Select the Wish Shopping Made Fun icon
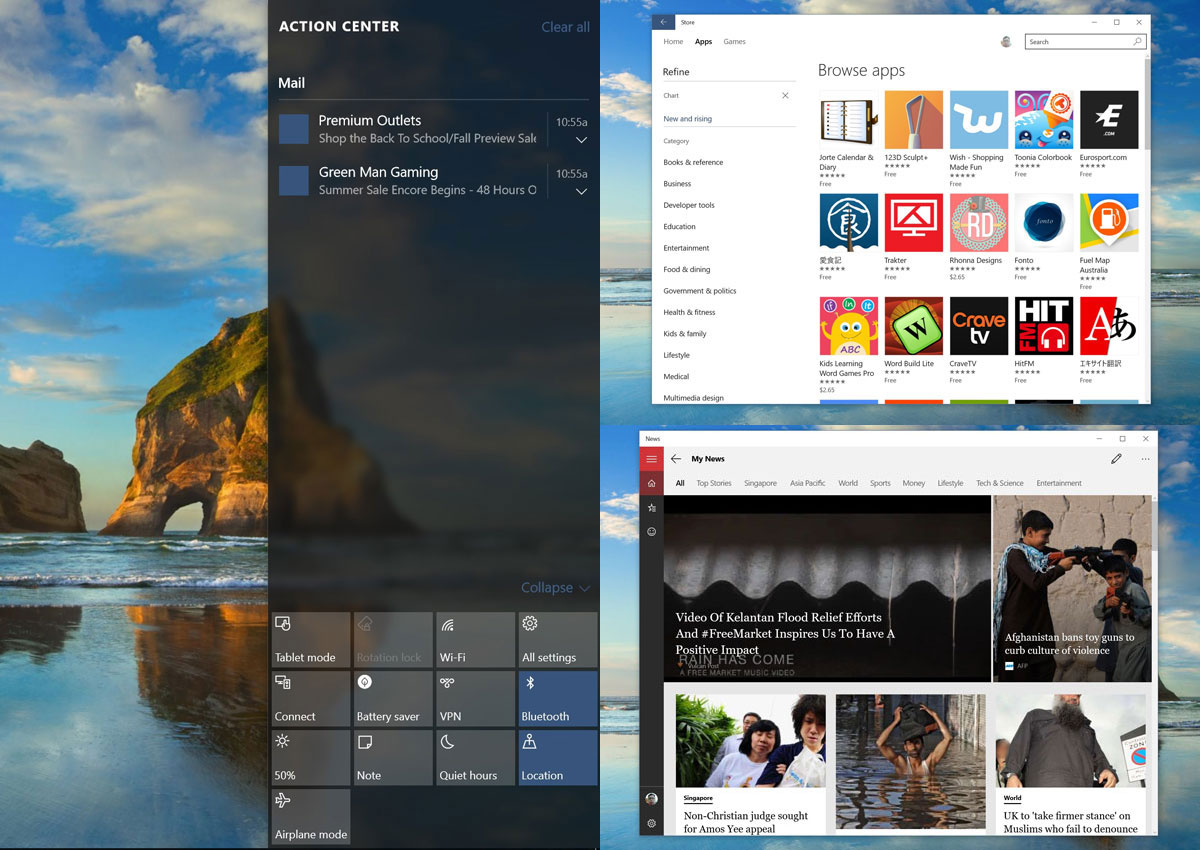The height and width of the screenshot is (850, 1200). (x=979, y=120)
